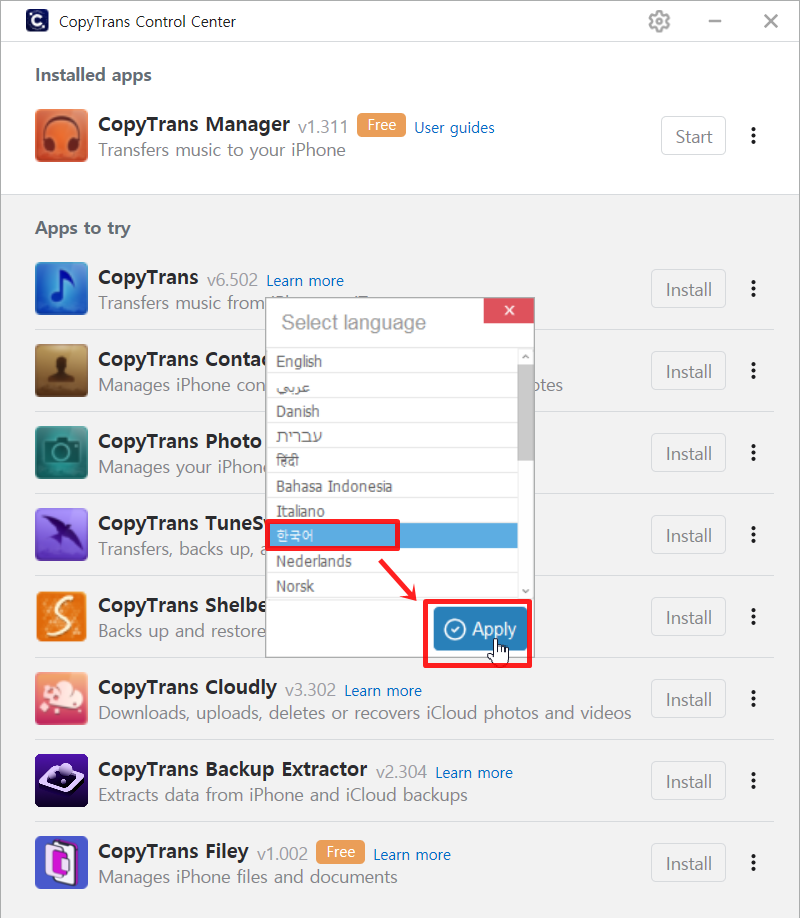Open CopyTrans Manager User guides link
Screen dimensions: 800x918
[454, 128]
